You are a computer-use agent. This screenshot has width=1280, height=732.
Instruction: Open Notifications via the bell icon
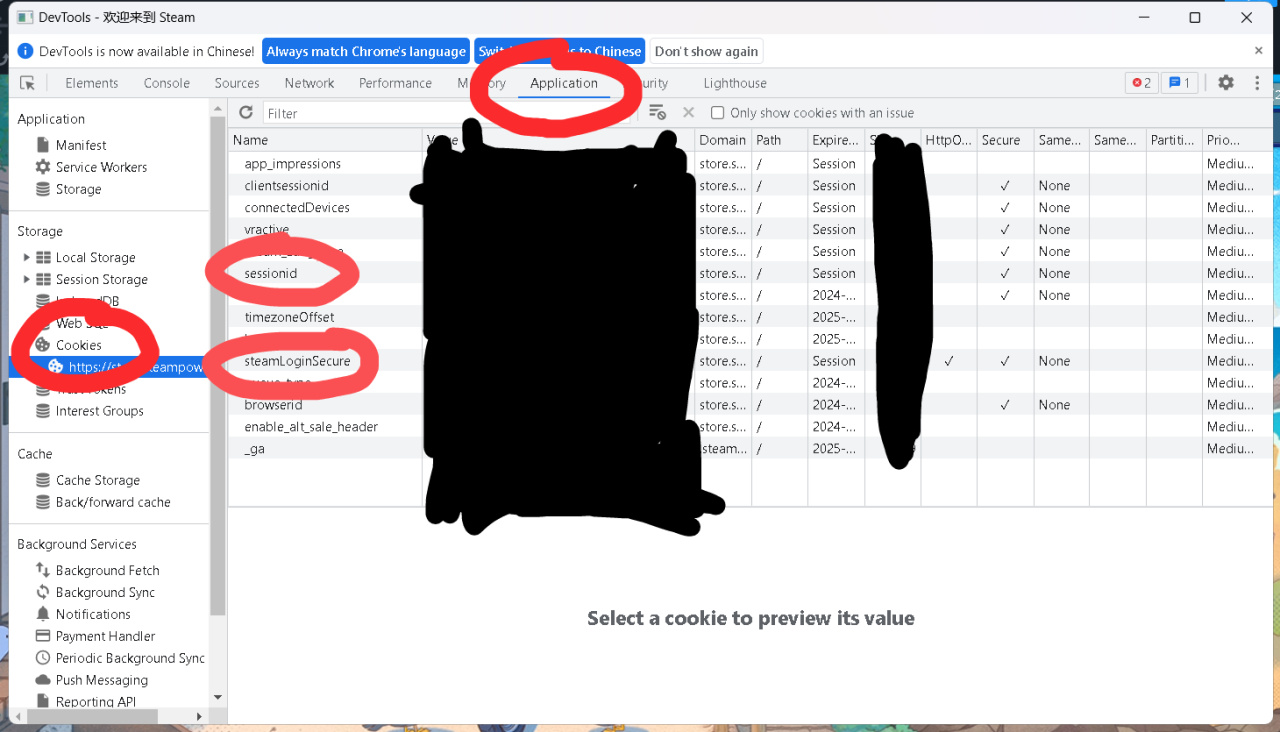[x=43, y=614]
